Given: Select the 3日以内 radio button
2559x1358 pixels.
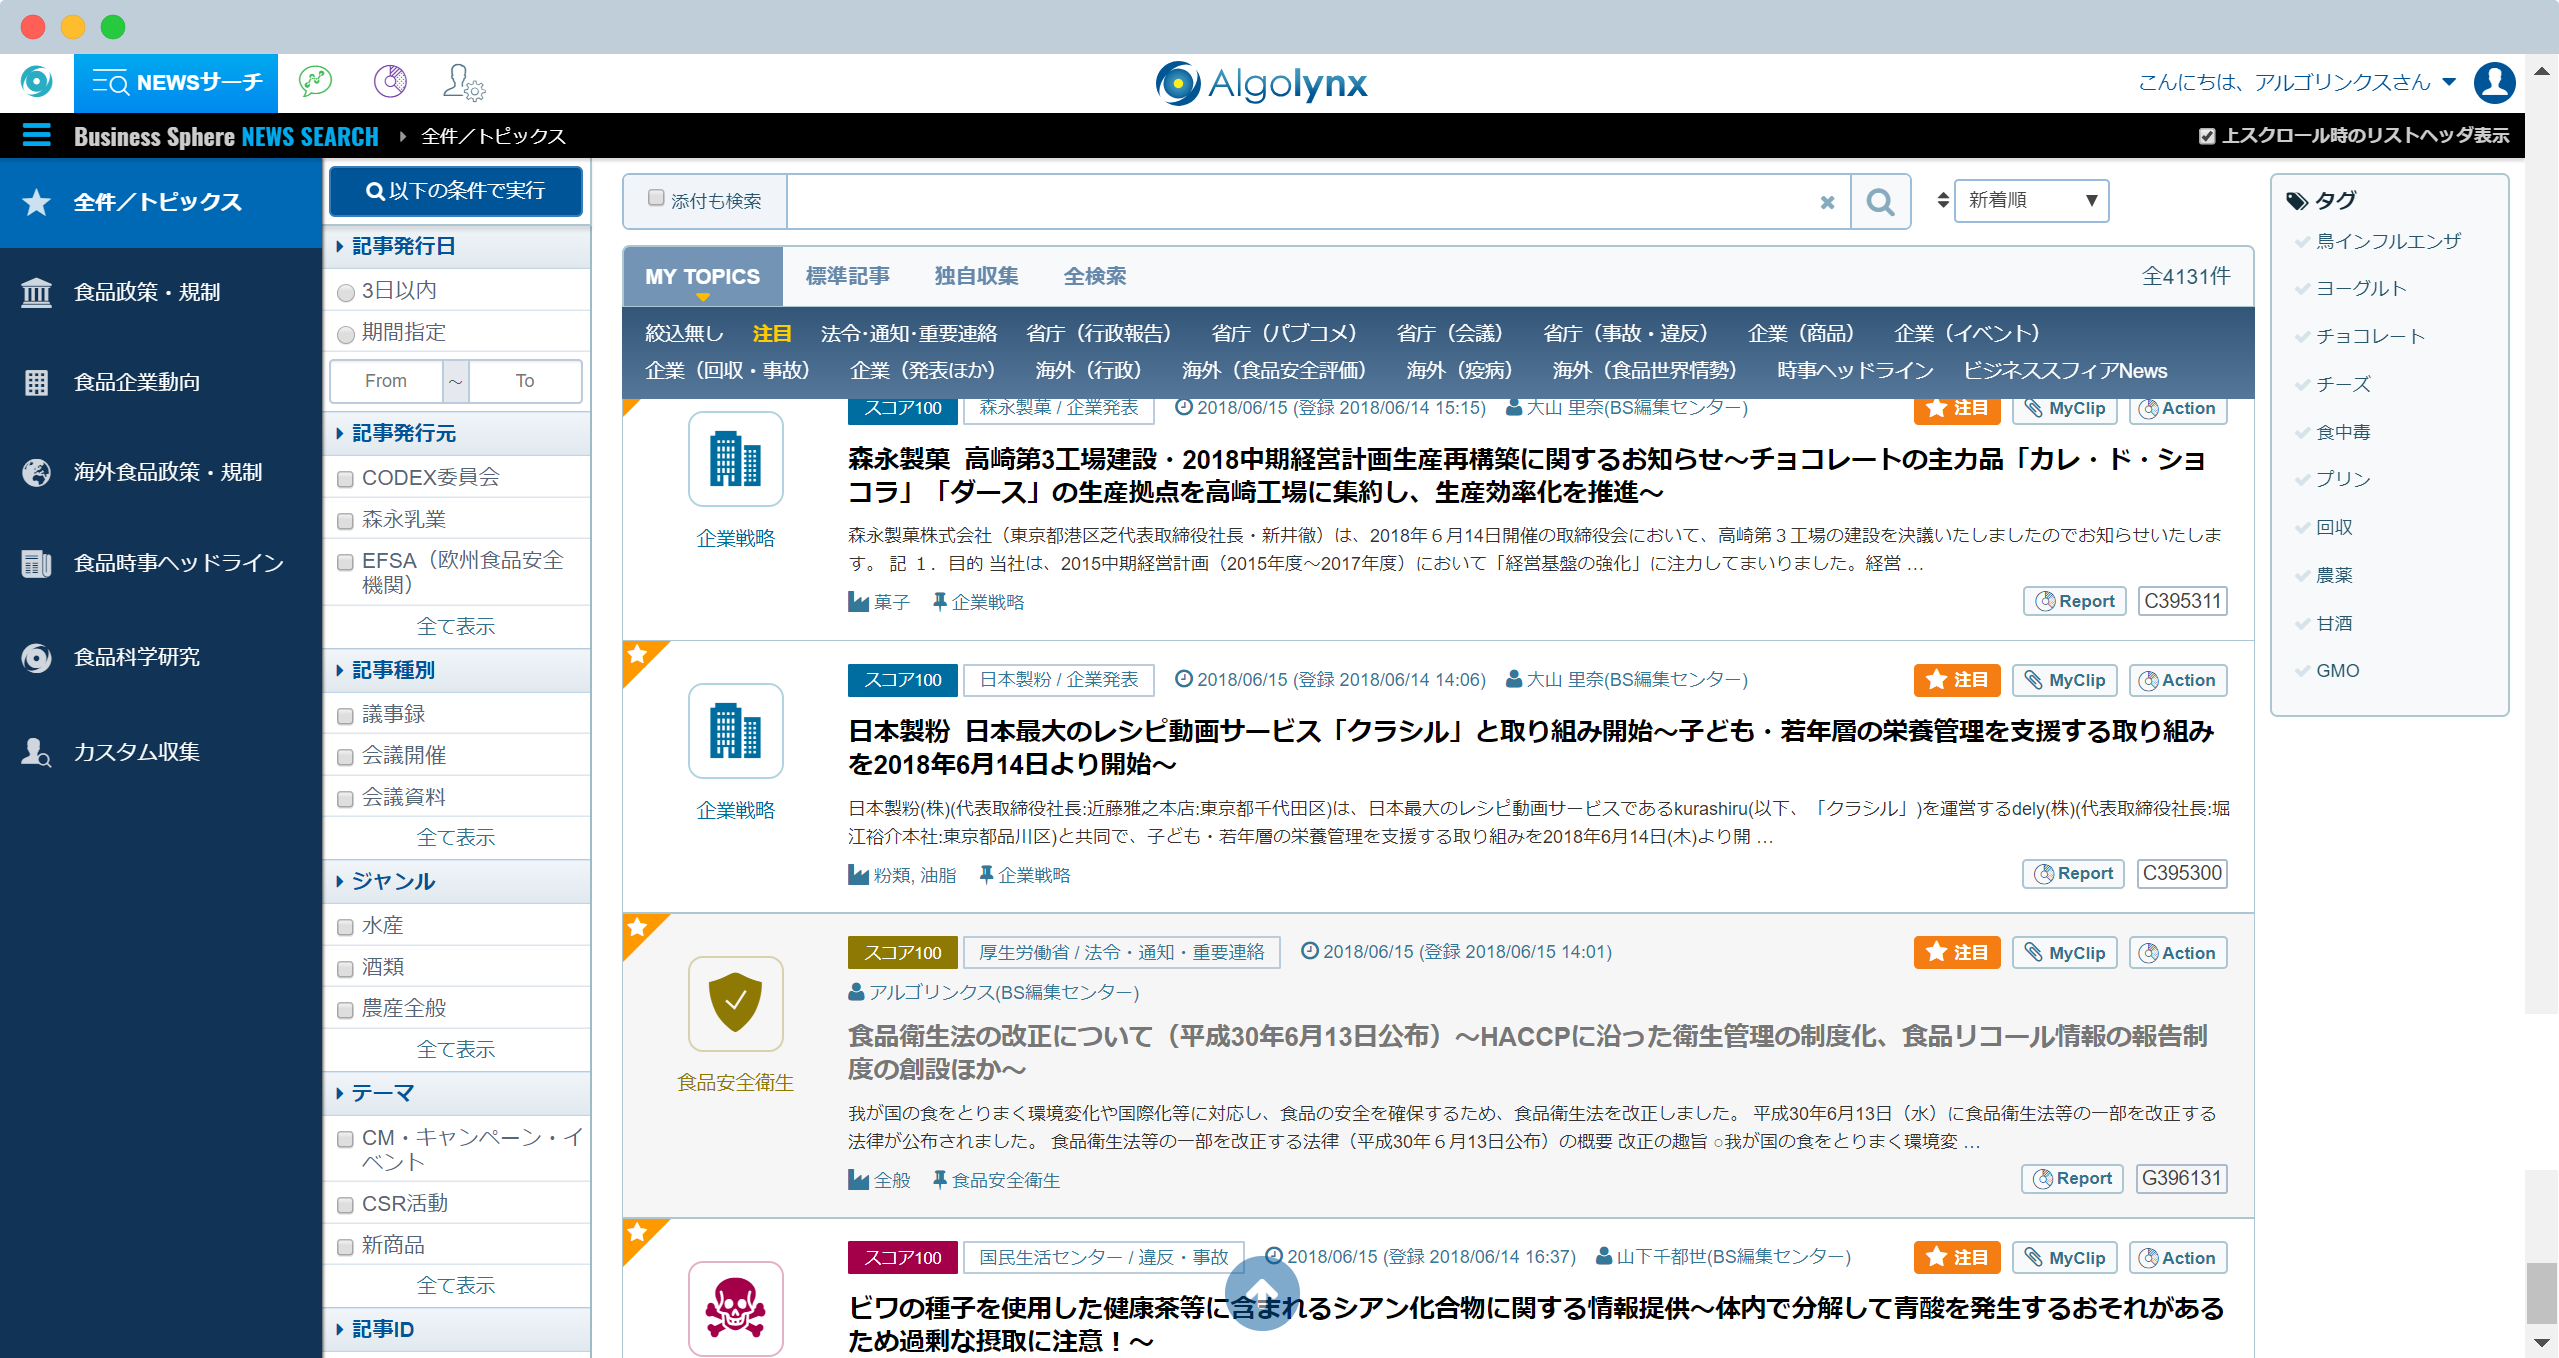Looking at the screenshot, I should (x=346, y=292).
